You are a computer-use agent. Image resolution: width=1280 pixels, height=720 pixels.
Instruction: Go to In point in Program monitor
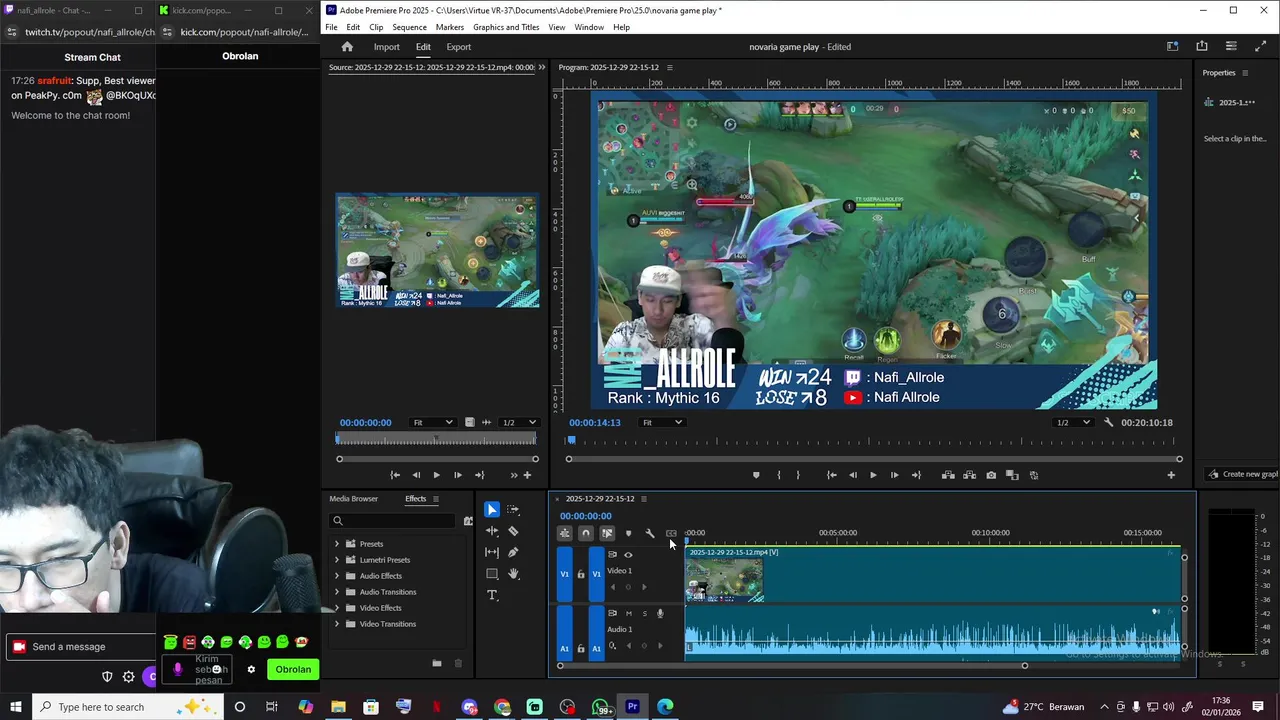tap(831, 475)
